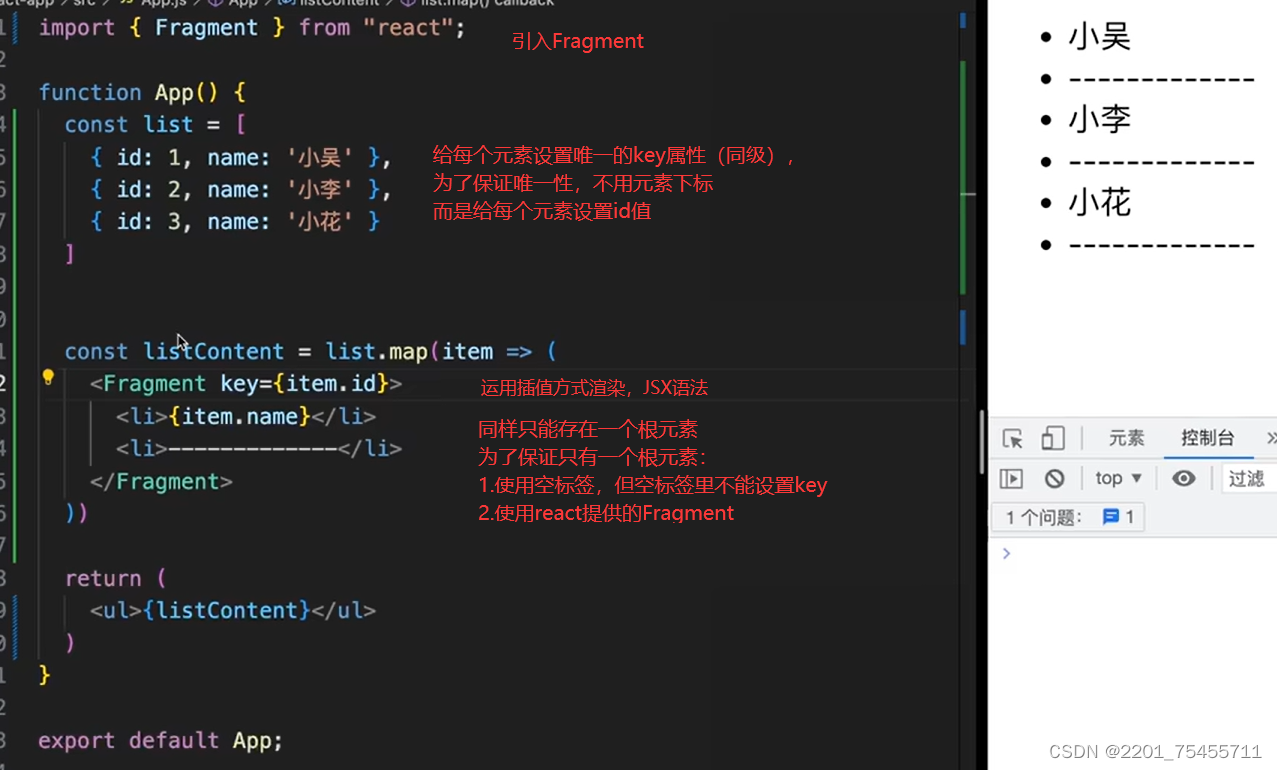1277x770 pixels.
Task: Click the App symbol icon in the breadcrumb
Action: tap(213, 3)
